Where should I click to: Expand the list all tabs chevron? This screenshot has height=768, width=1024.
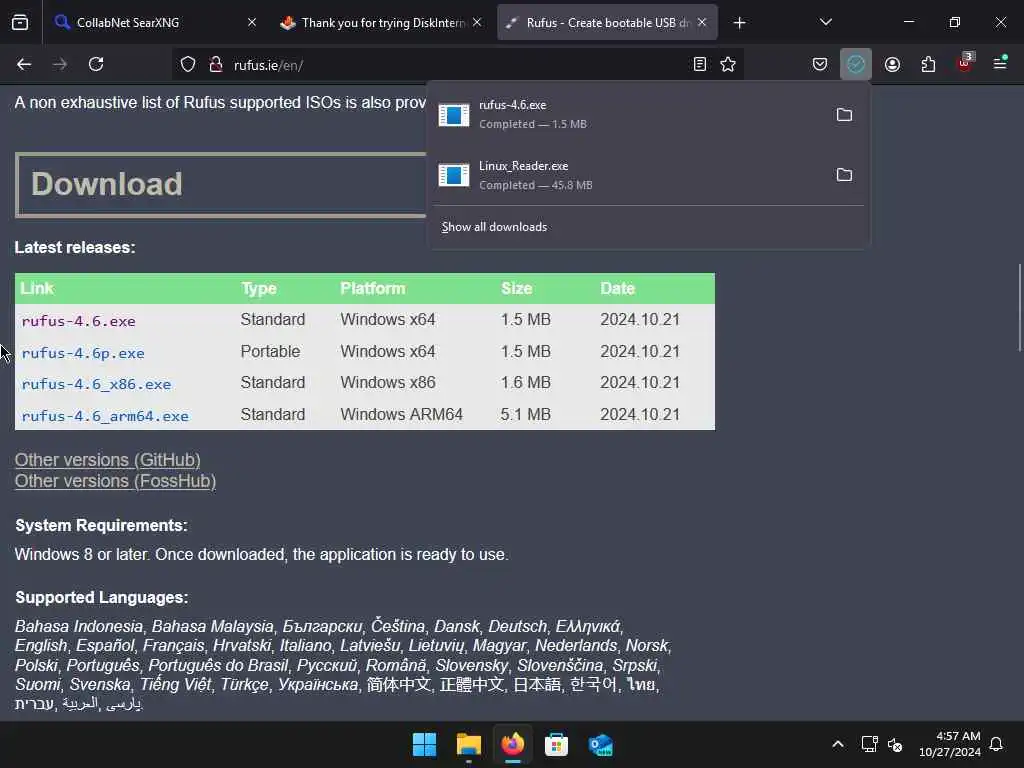[x=825, y=22]
